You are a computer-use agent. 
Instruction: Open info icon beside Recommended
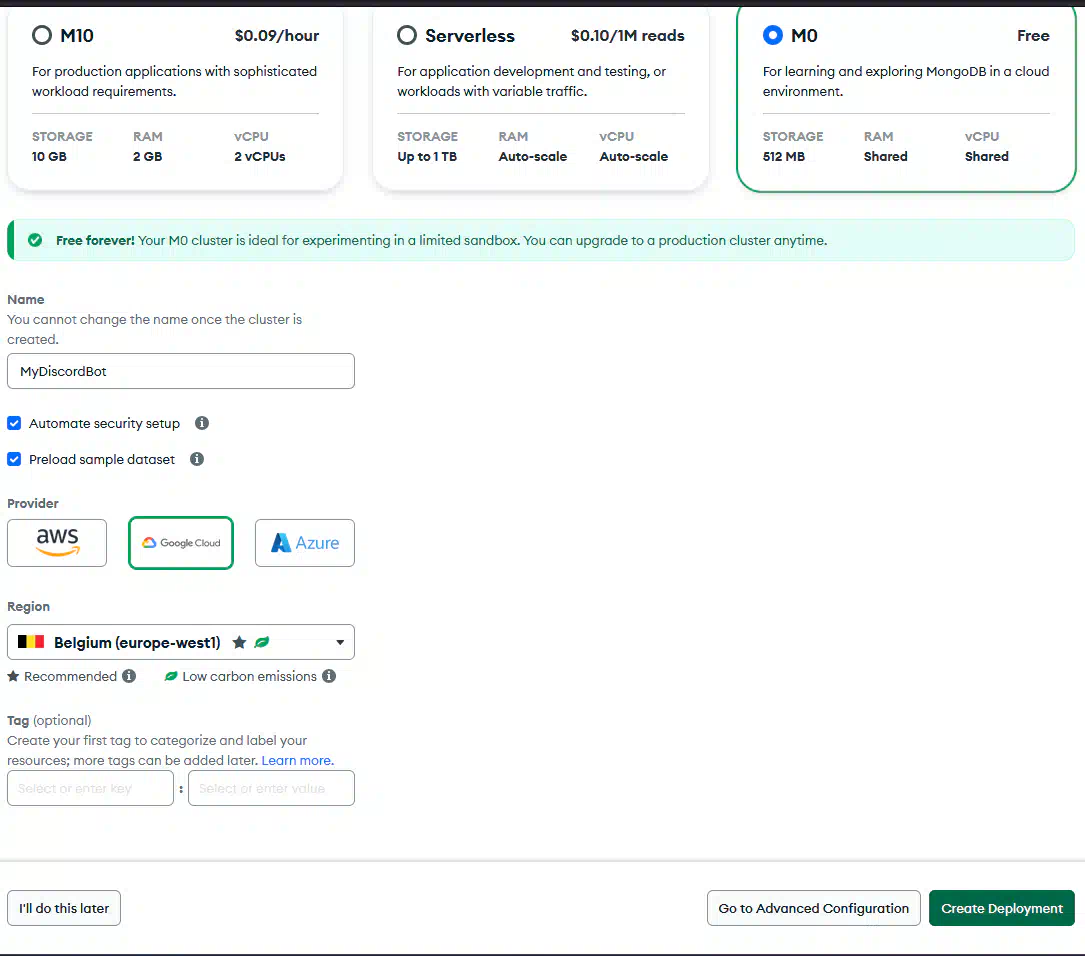tap(129, 676)
